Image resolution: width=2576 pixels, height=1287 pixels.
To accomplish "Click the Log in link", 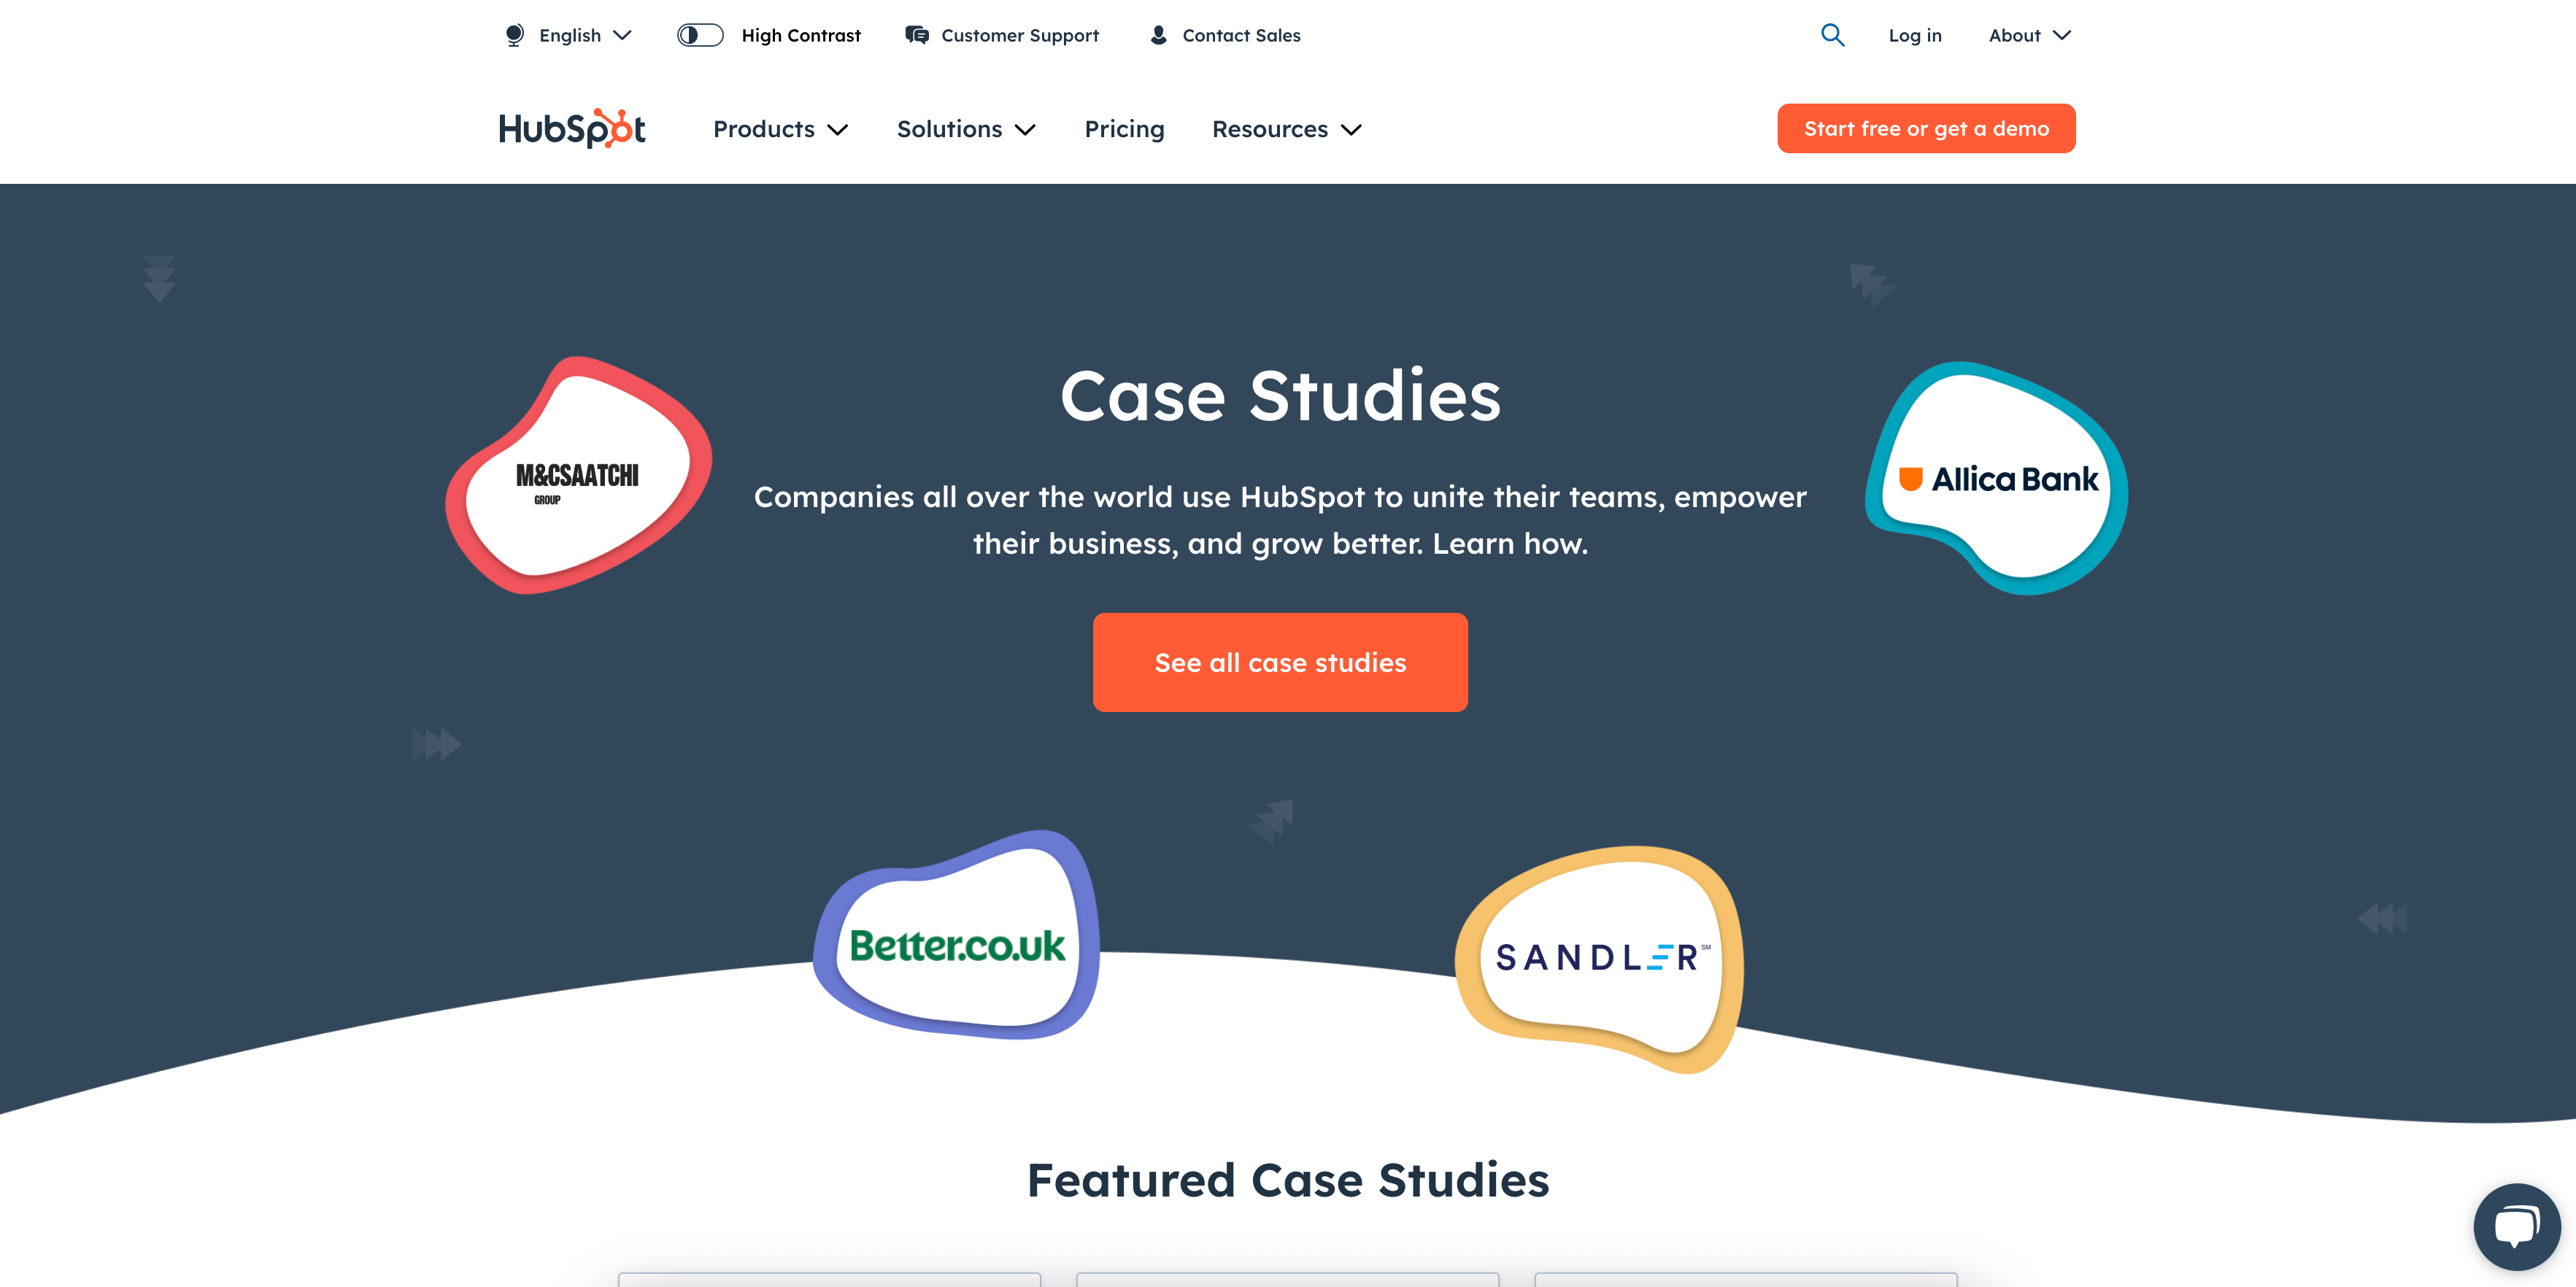I will 1910,34.
